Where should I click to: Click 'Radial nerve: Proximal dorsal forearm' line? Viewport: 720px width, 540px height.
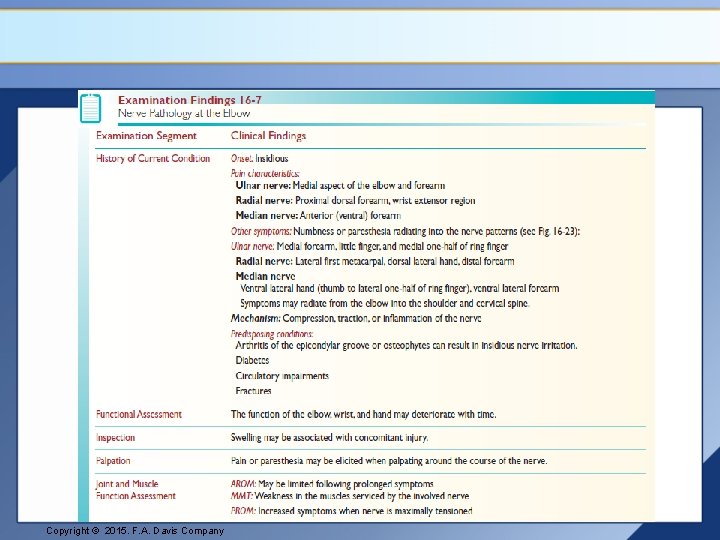coord(355,201)
